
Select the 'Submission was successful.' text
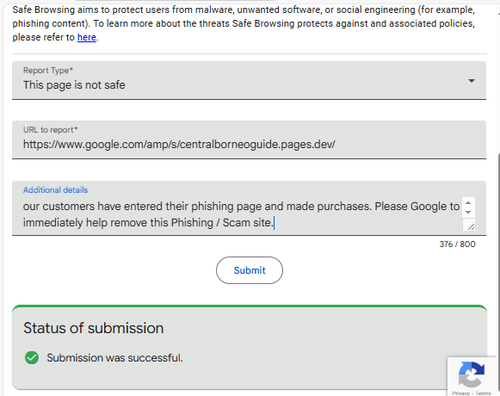[115, 358]
